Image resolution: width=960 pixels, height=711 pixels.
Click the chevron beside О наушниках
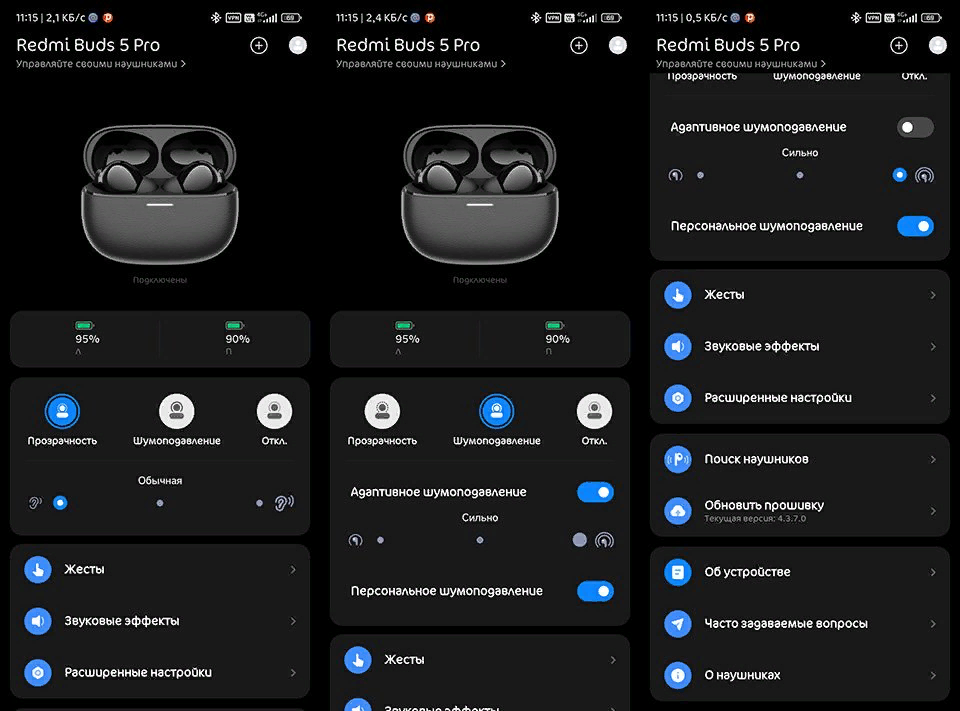coord(933,675)
